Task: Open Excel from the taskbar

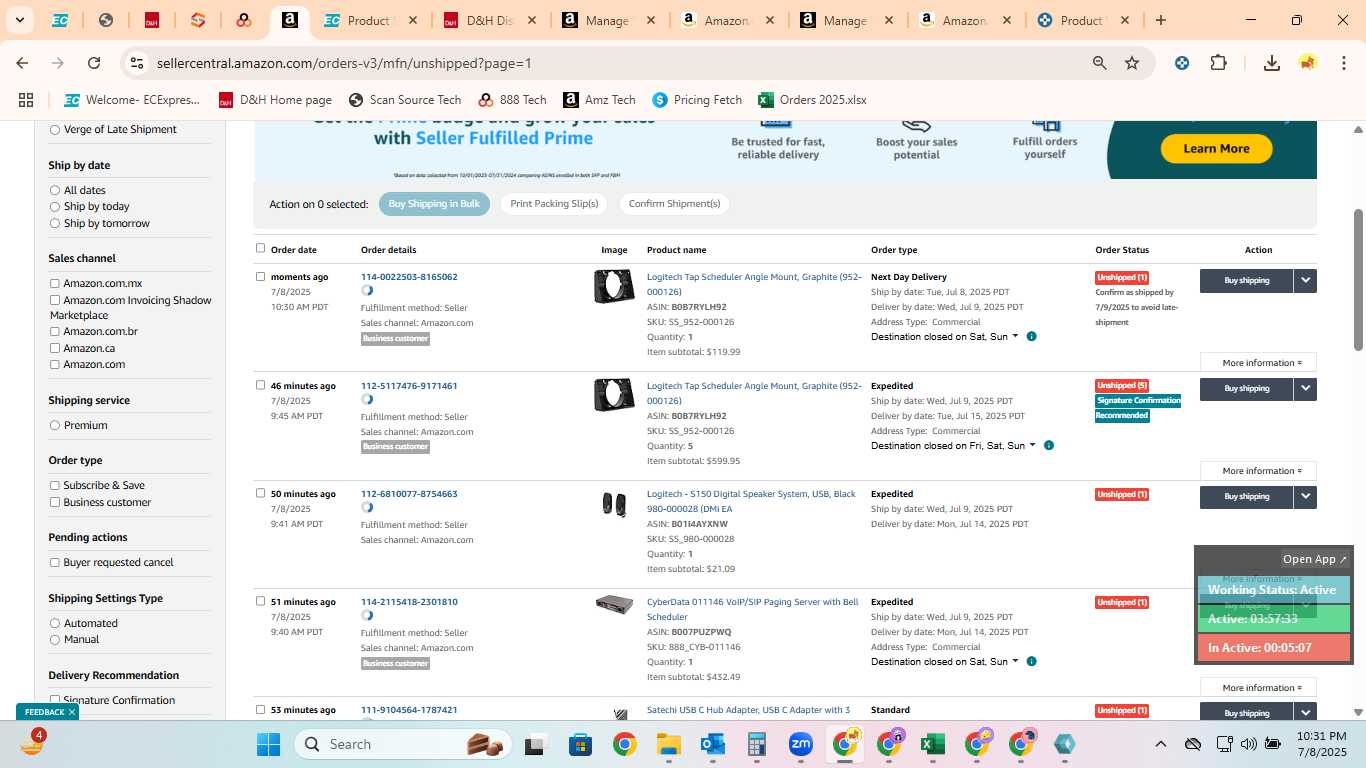Action: (932, 744)
